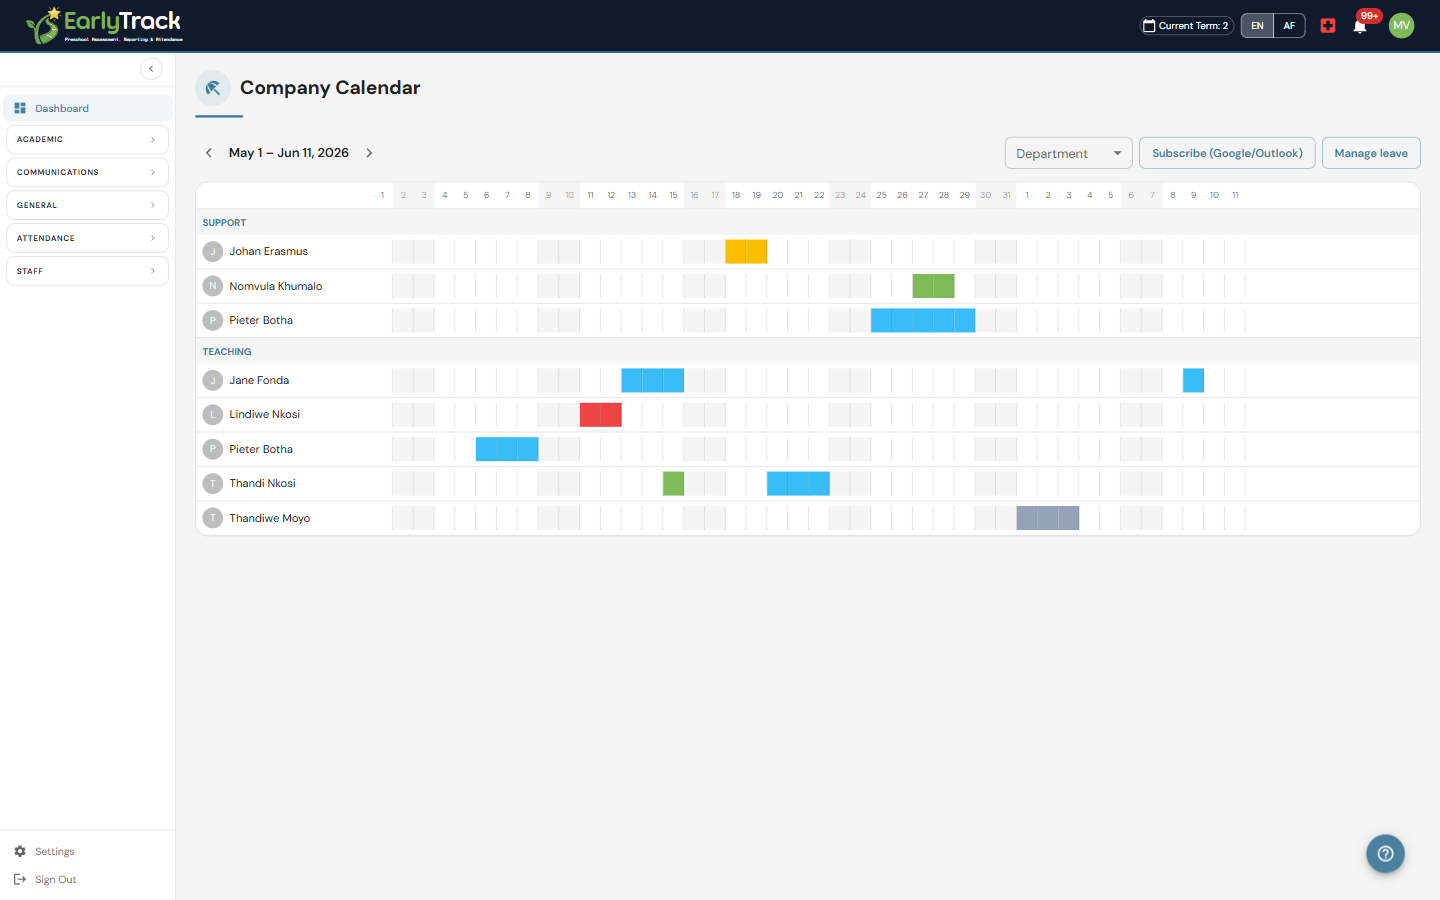The image size is (1440, 900).
Task: Switch language to AF
Action: pos(1289,26)
